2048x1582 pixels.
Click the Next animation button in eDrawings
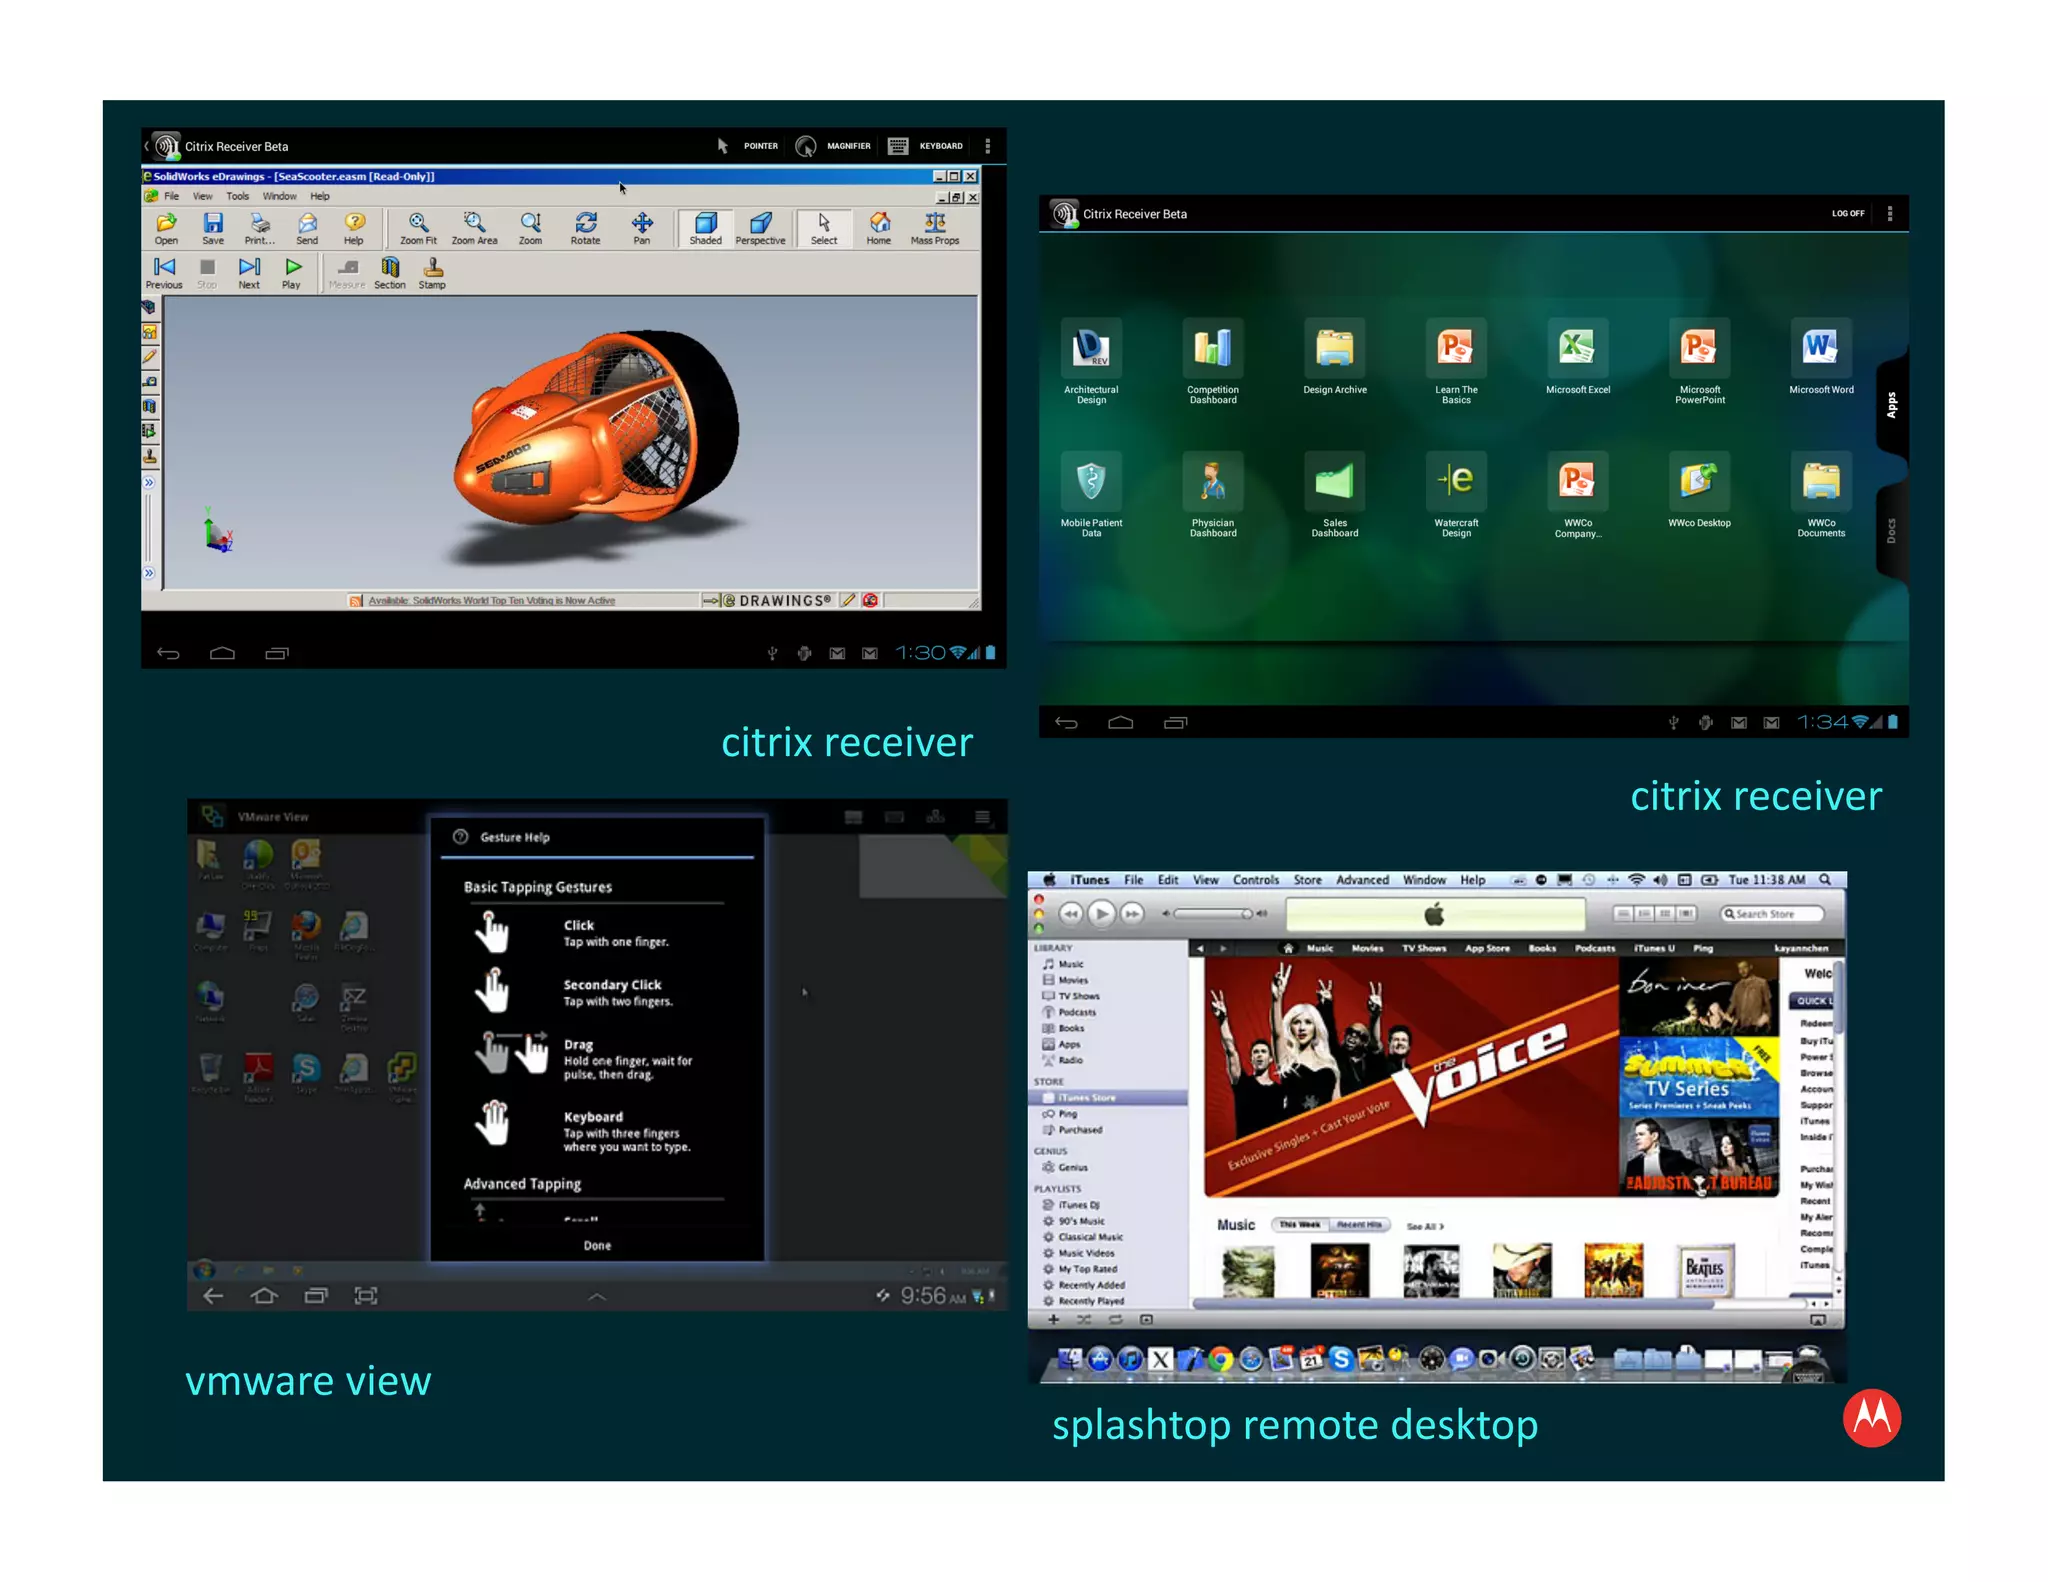pyautogui.click(x=249, y=273)
